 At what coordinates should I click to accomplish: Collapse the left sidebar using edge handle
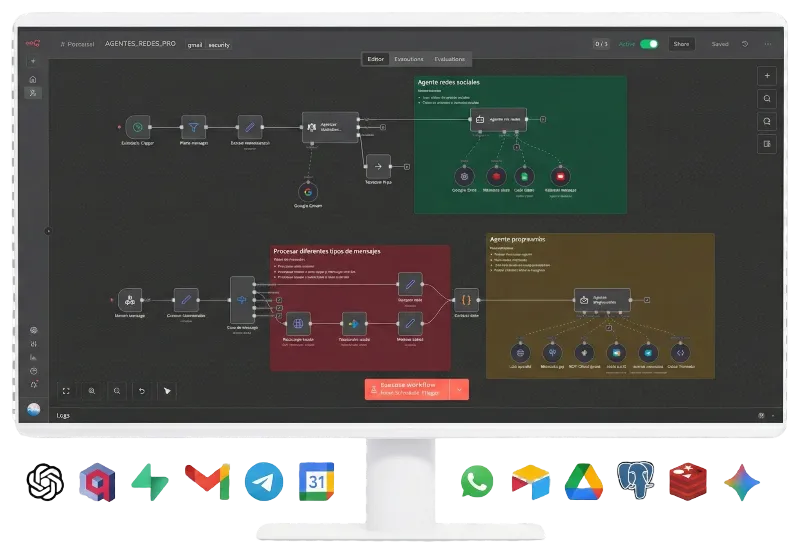(x=48, y=231)
